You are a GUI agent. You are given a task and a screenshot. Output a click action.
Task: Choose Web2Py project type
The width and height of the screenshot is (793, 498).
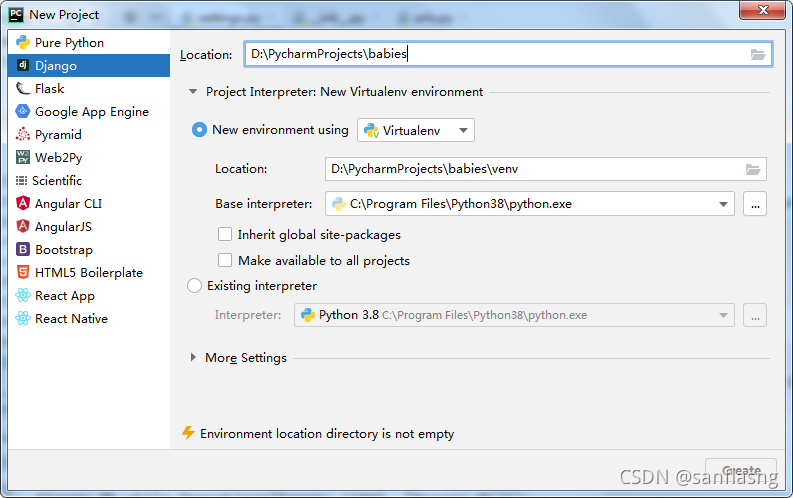(89, 157)
